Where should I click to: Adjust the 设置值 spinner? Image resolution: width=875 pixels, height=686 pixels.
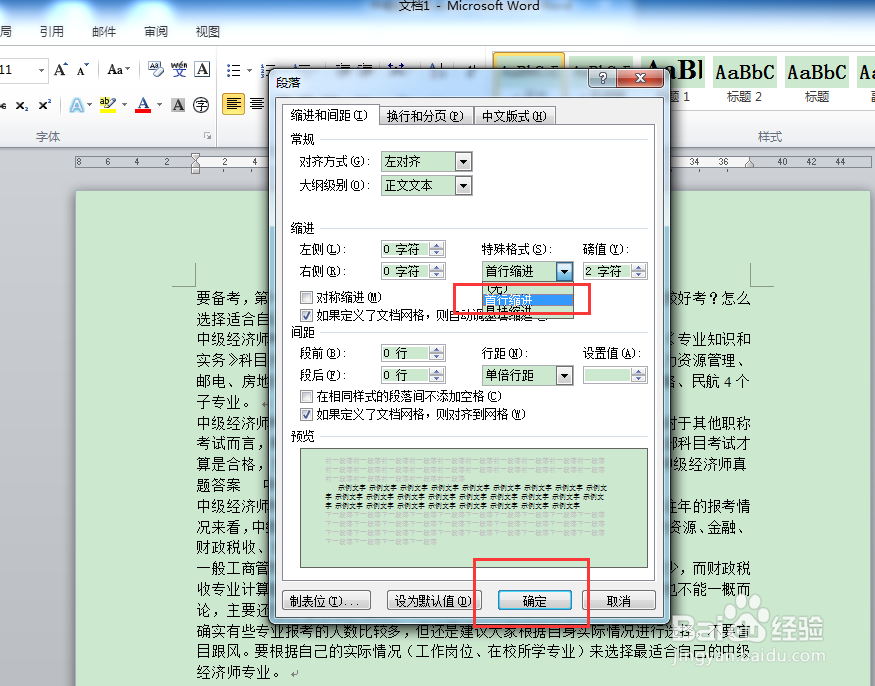(x=639, y=375)
